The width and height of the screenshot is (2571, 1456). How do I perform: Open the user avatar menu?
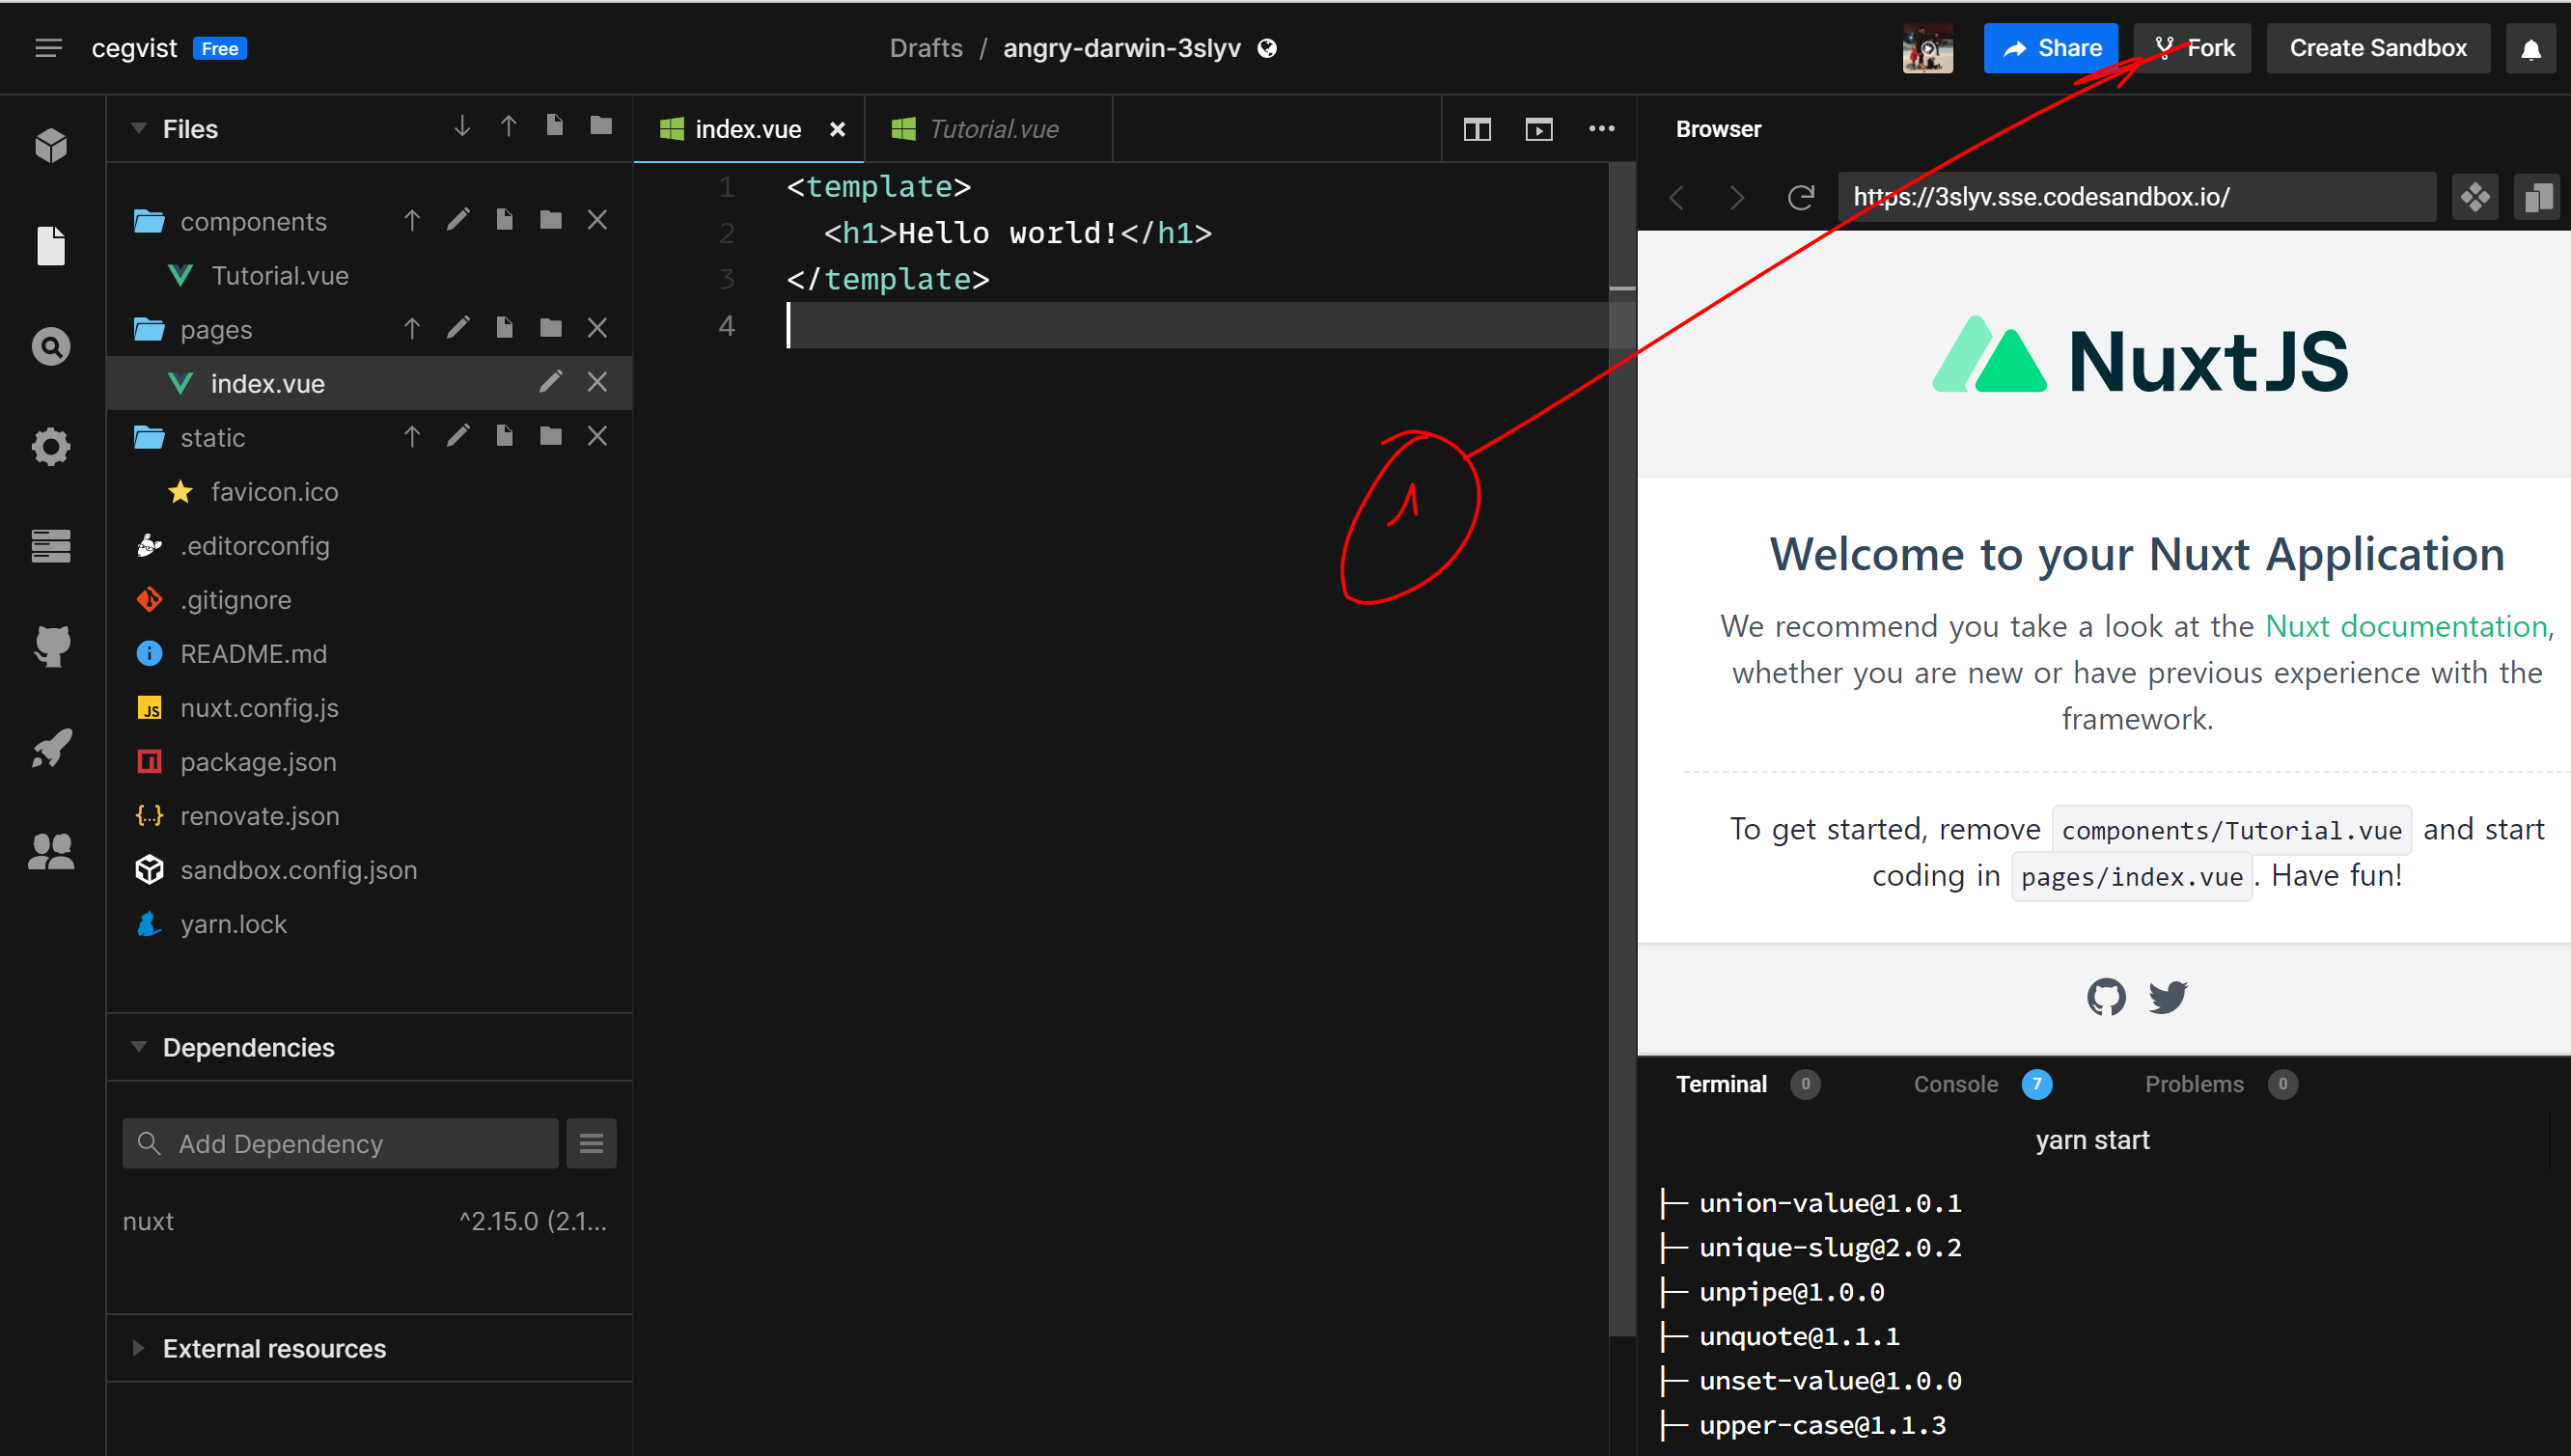click(x=1927, y=48)
